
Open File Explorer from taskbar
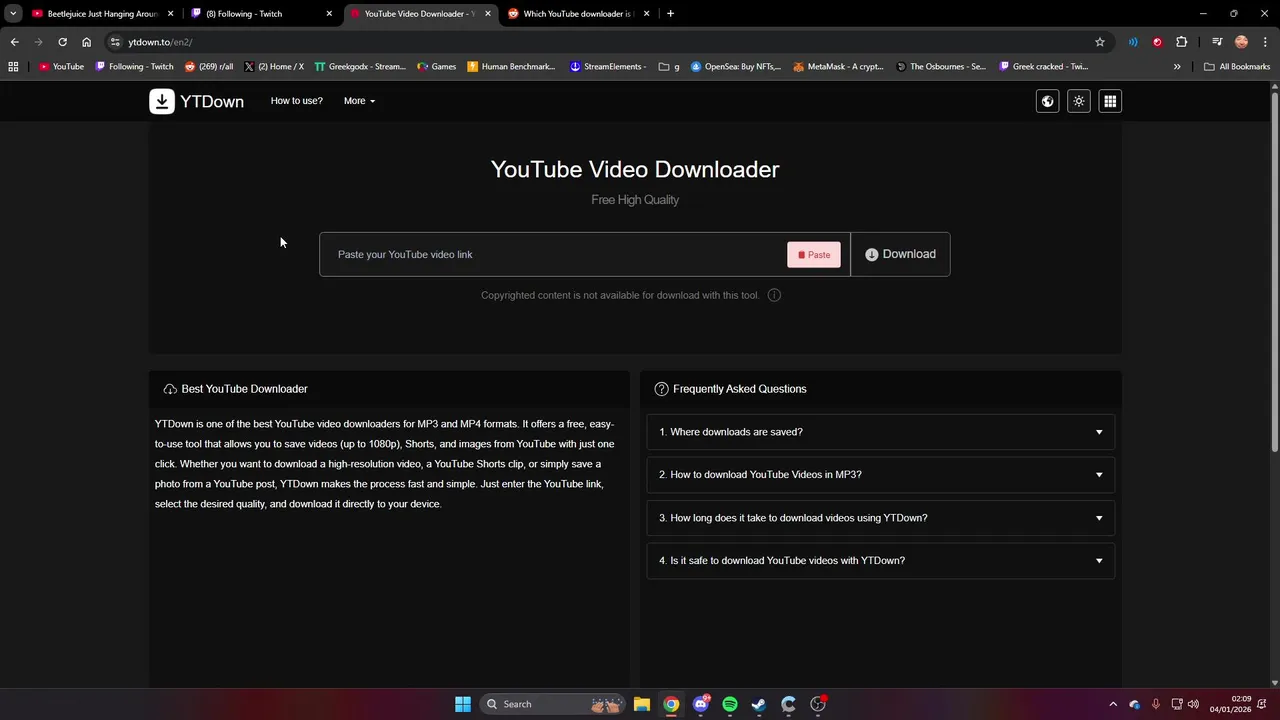click(642, 704)
